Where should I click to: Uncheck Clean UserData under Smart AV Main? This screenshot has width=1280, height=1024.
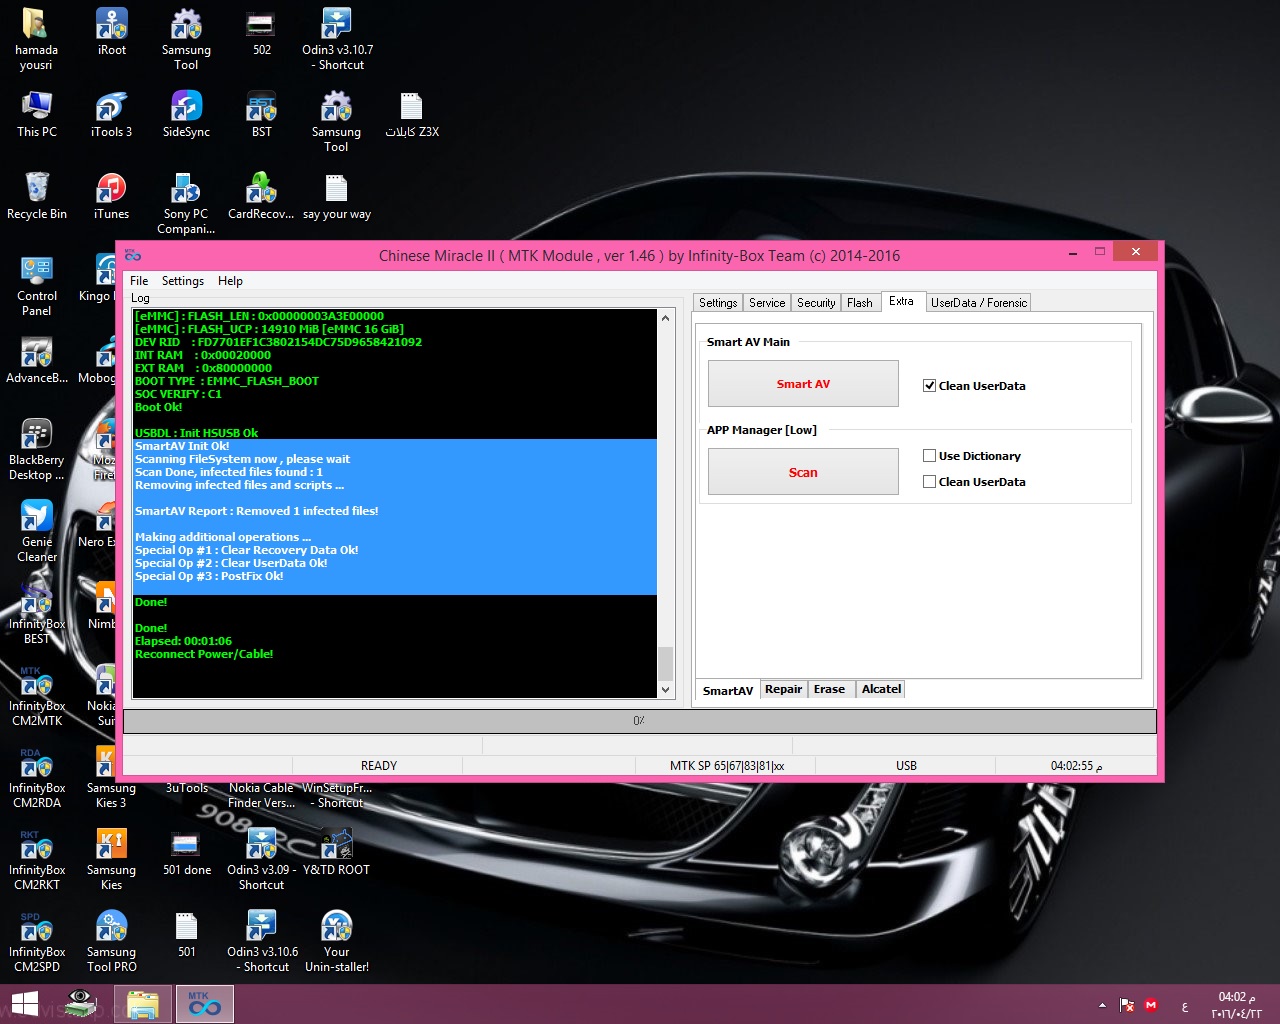click(x=929, y=386)
